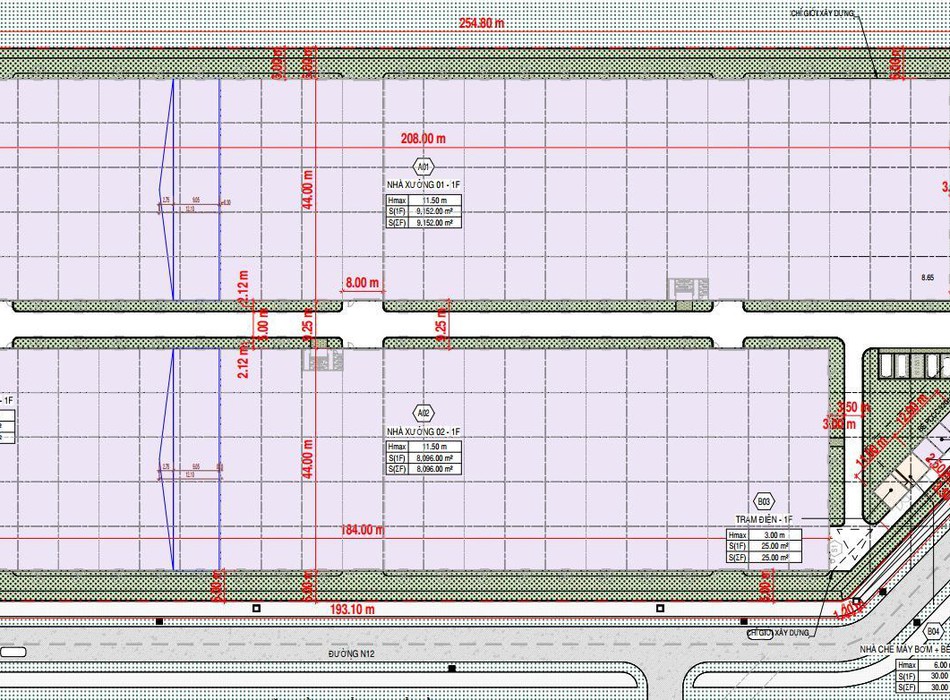
Task: Select the NHÀ XƯỞNG 02 - 1F label
Action: pos(423,431)
